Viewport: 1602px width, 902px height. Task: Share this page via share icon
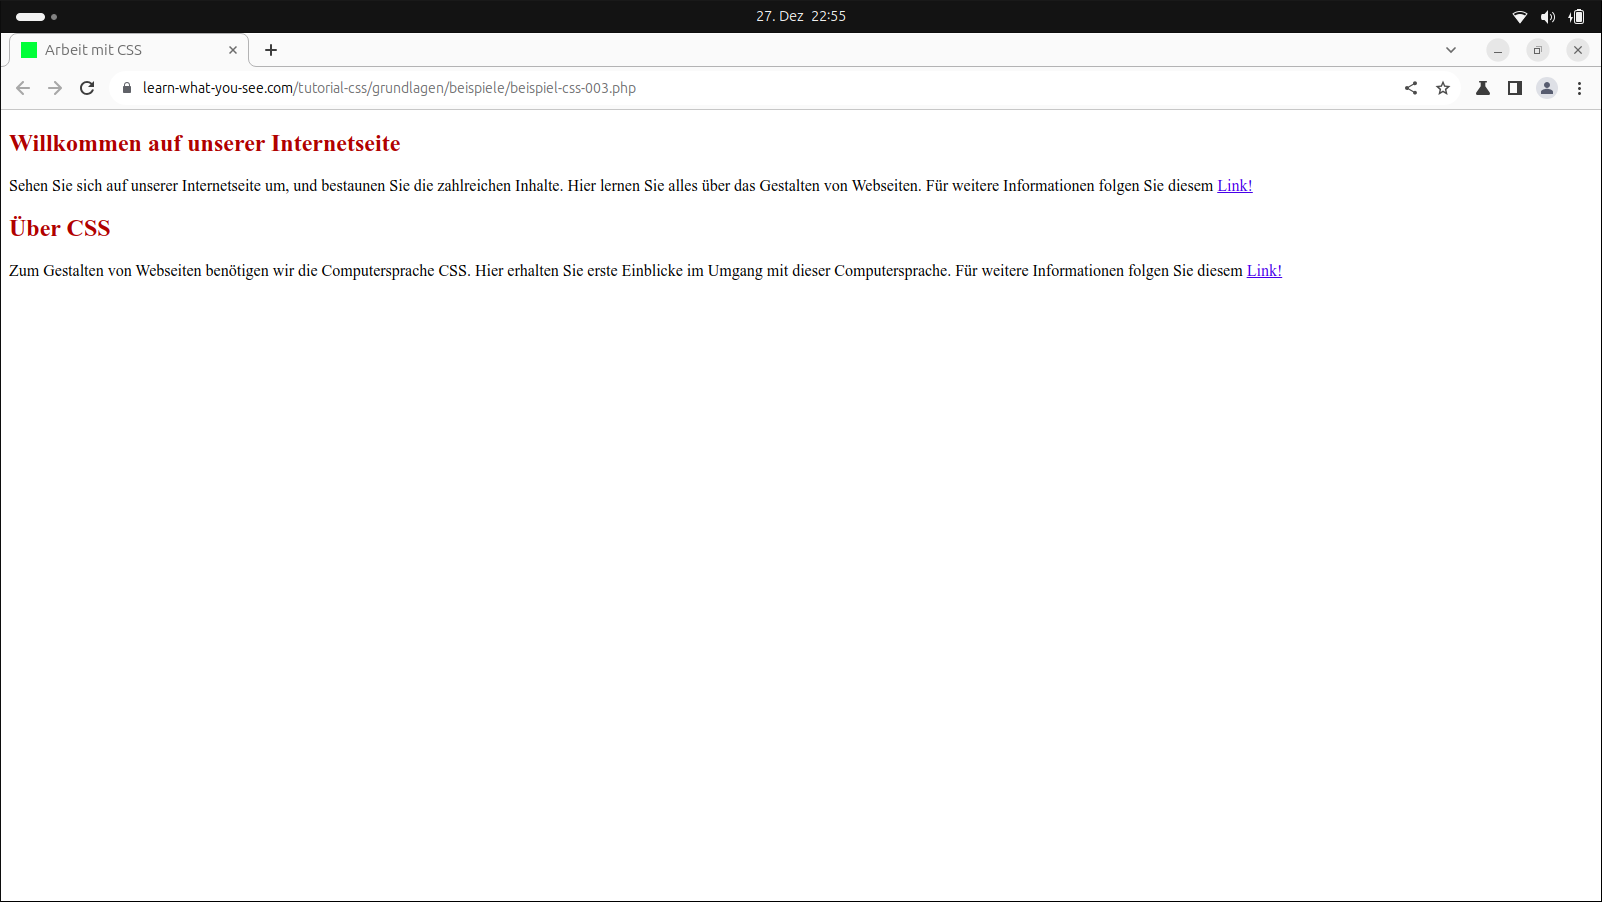1411,88
